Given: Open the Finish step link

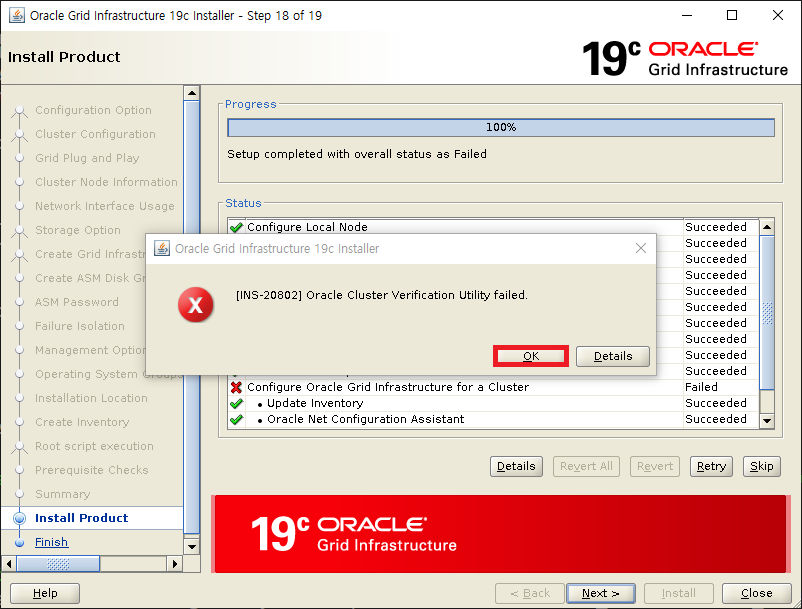Looking at the screenshot, I should pos(51,542).
